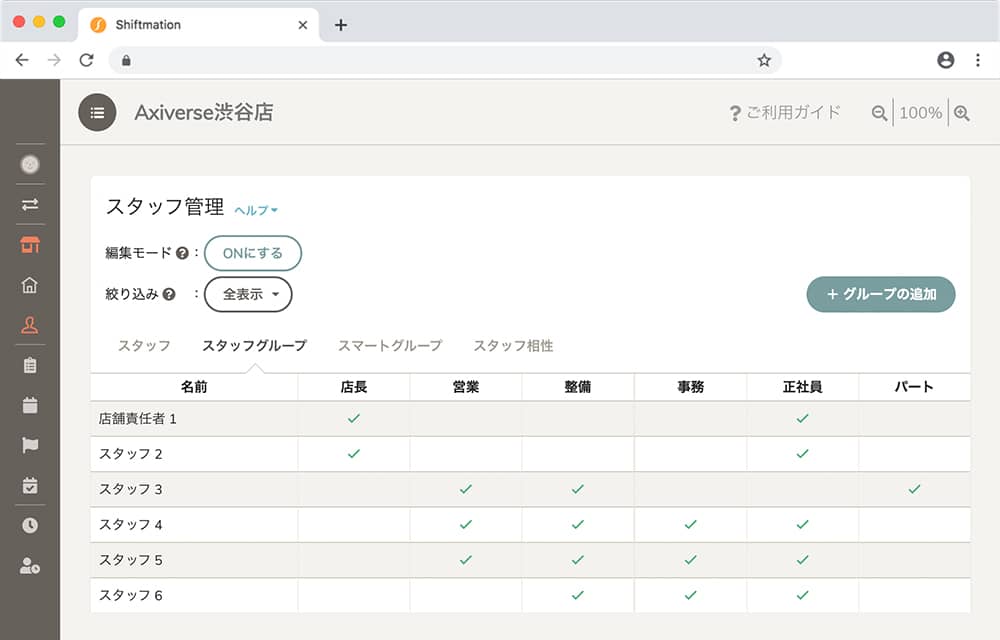This screenshot has width=1000, height=640.
Task: Click the swap arrows sidebar icon
Action: [x=29, y=205]
